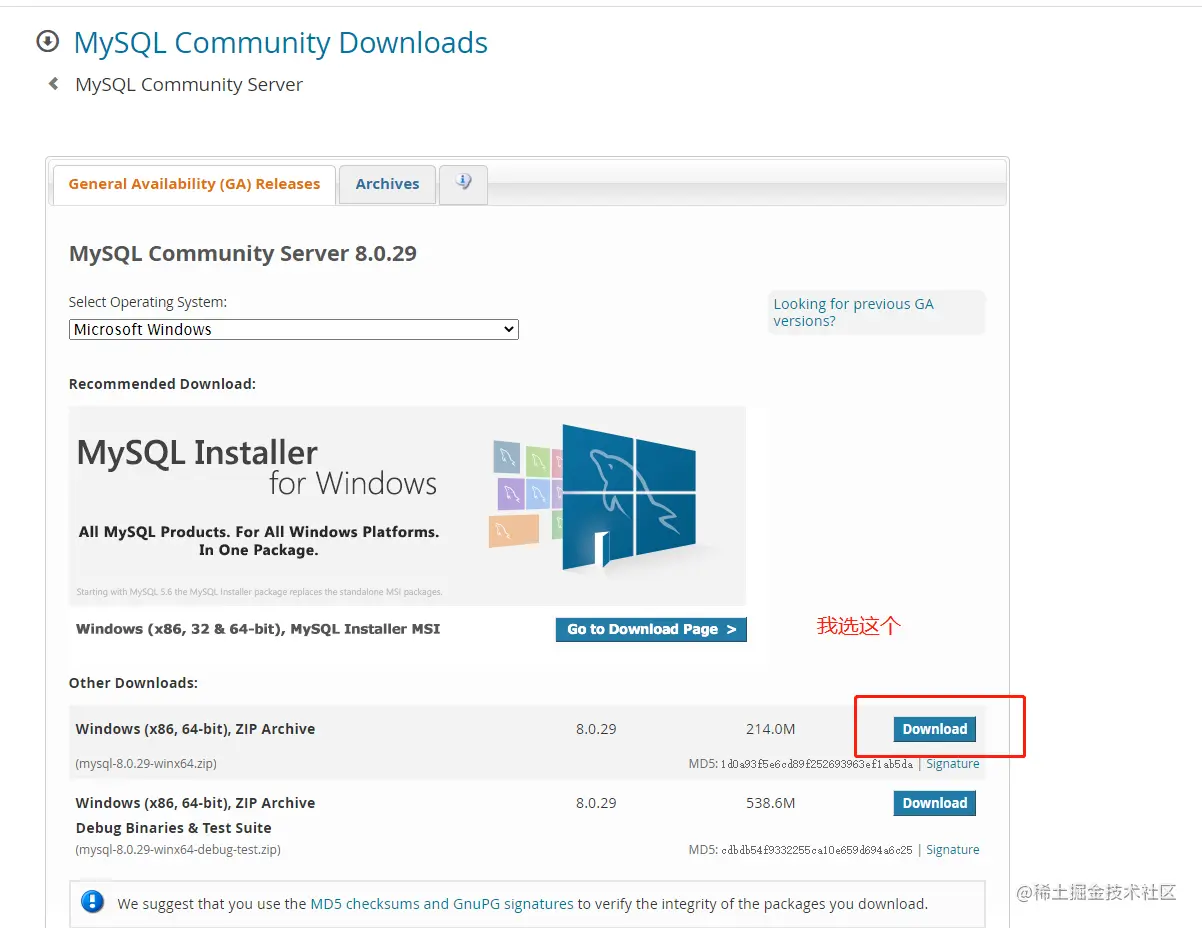Image resolution: width=1202 pixels, height=928 pixels.
Task: Download the 214.0M ZIP Archive
Action: (x=935, y=729)
